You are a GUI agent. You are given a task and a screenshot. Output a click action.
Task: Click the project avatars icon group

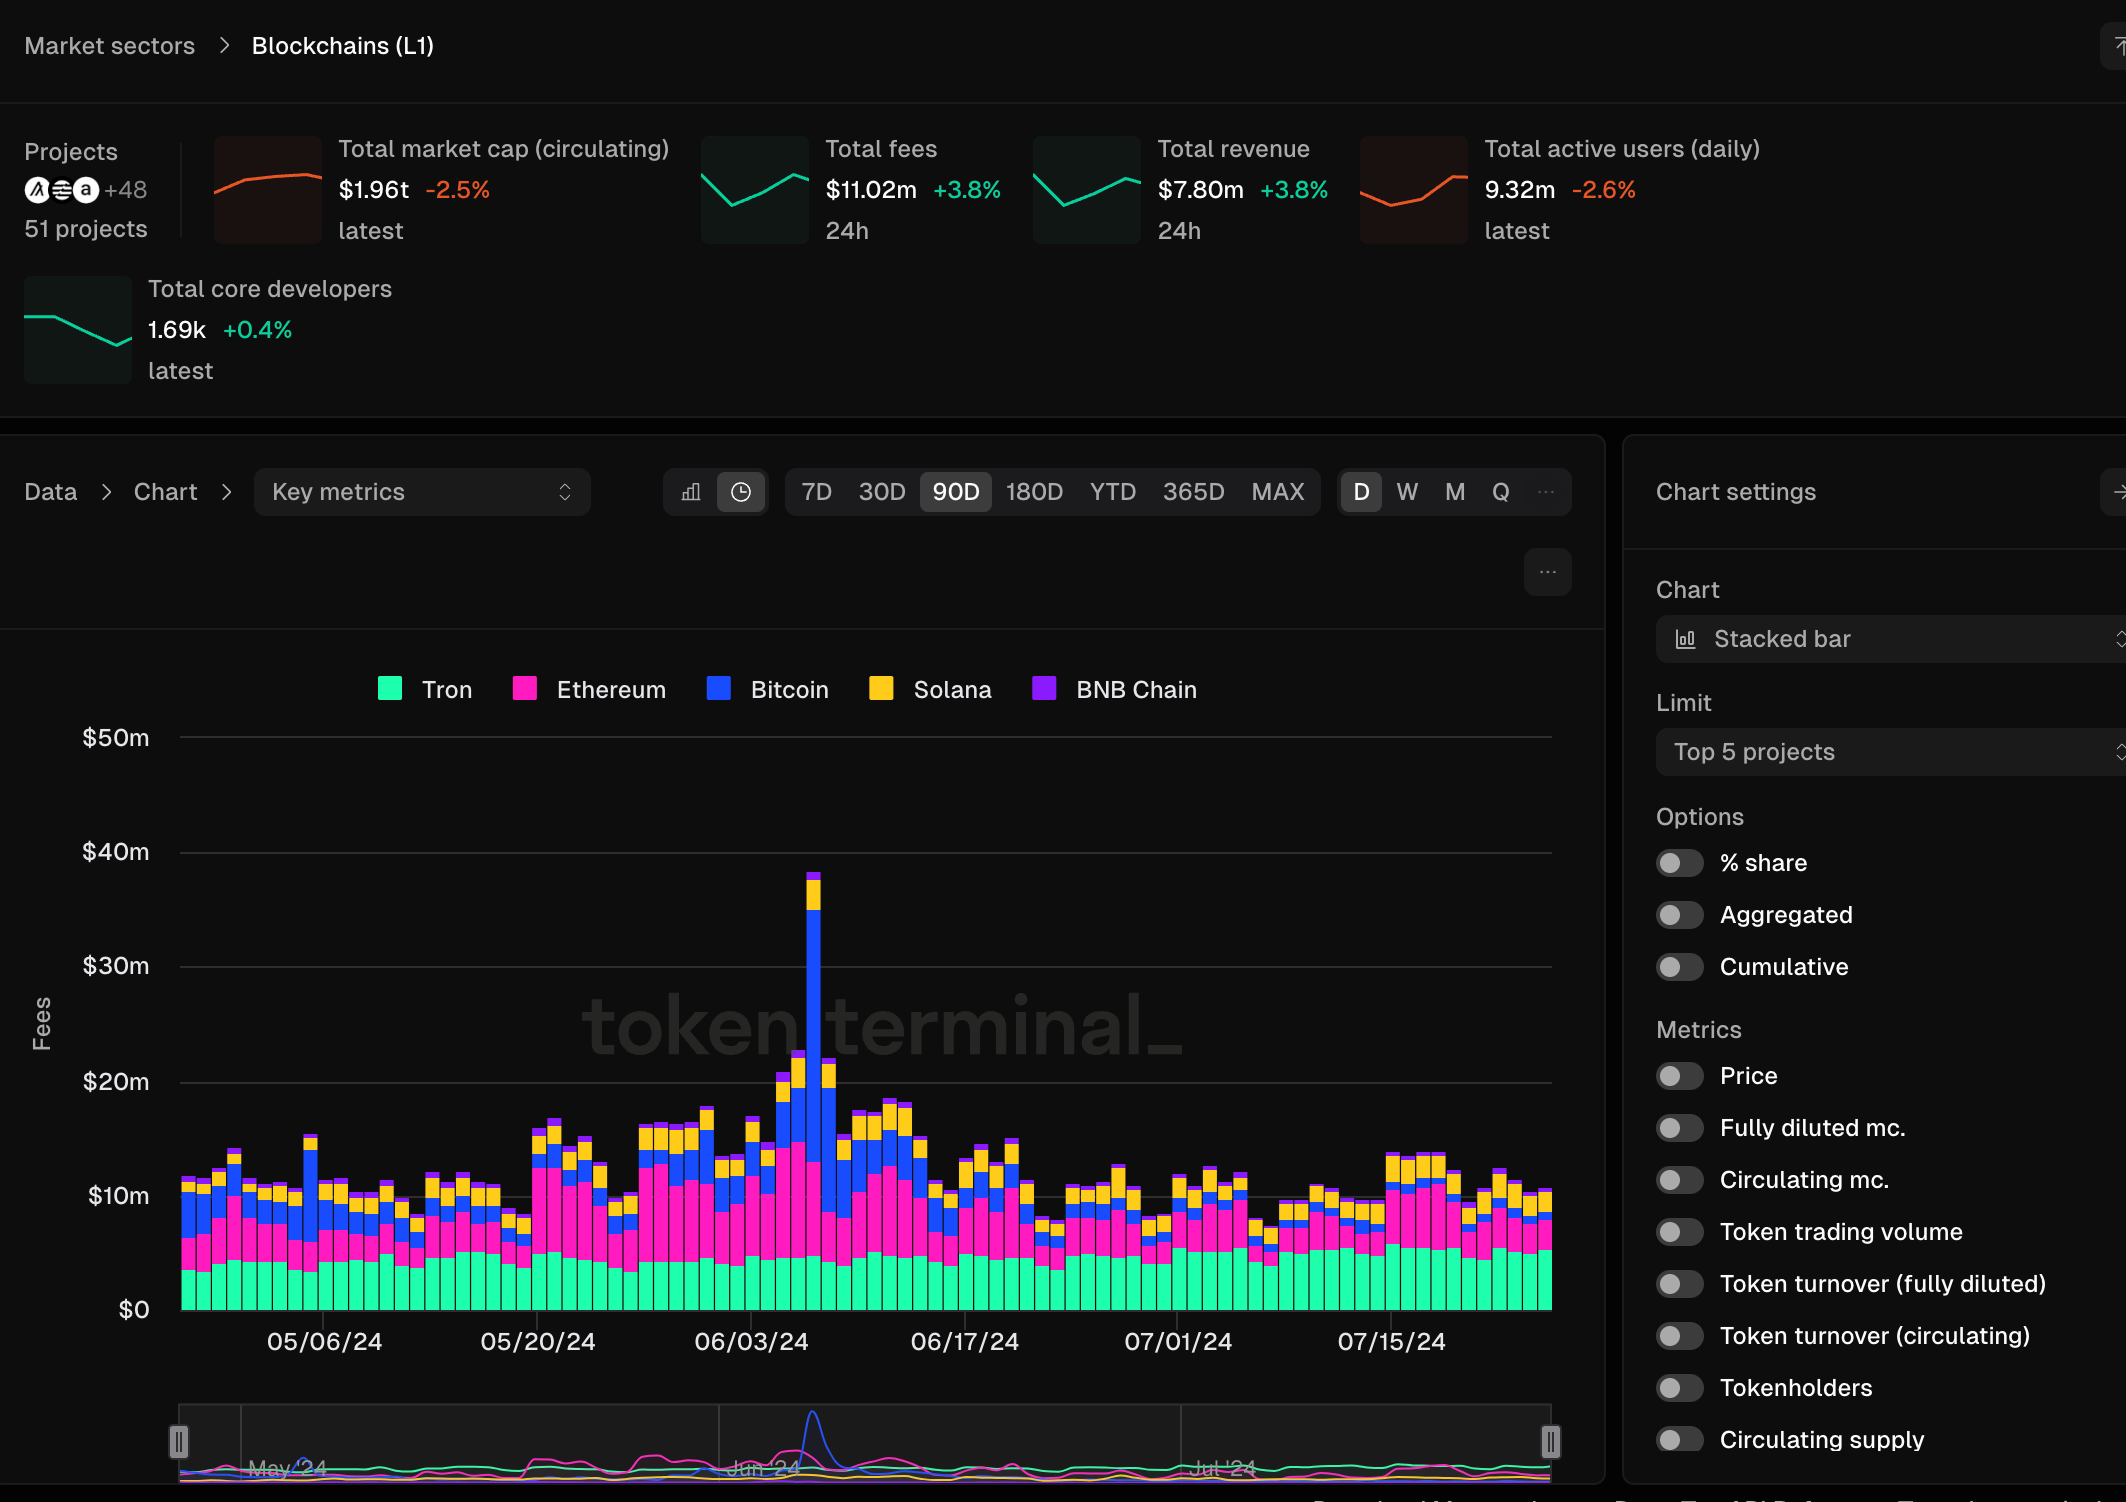point(62,190)
